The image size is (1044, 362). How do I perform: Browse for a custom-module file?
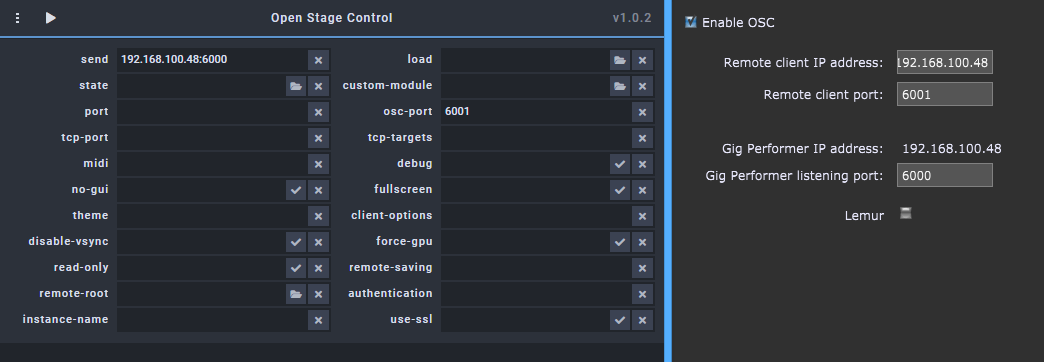coord(620,86)
